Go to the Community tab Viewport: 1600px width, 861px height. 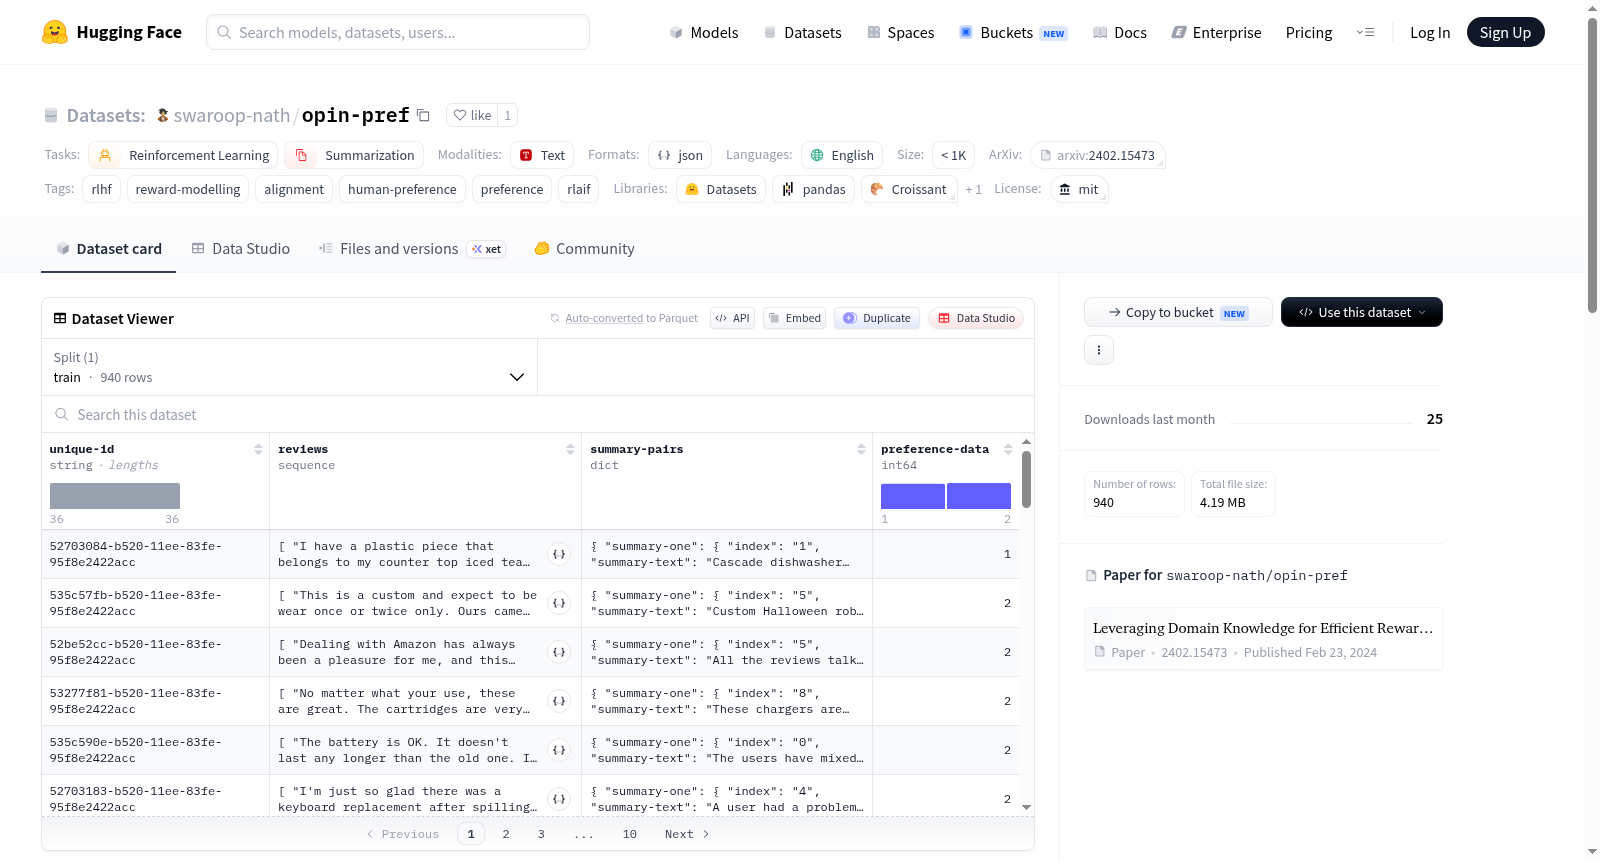585,249
